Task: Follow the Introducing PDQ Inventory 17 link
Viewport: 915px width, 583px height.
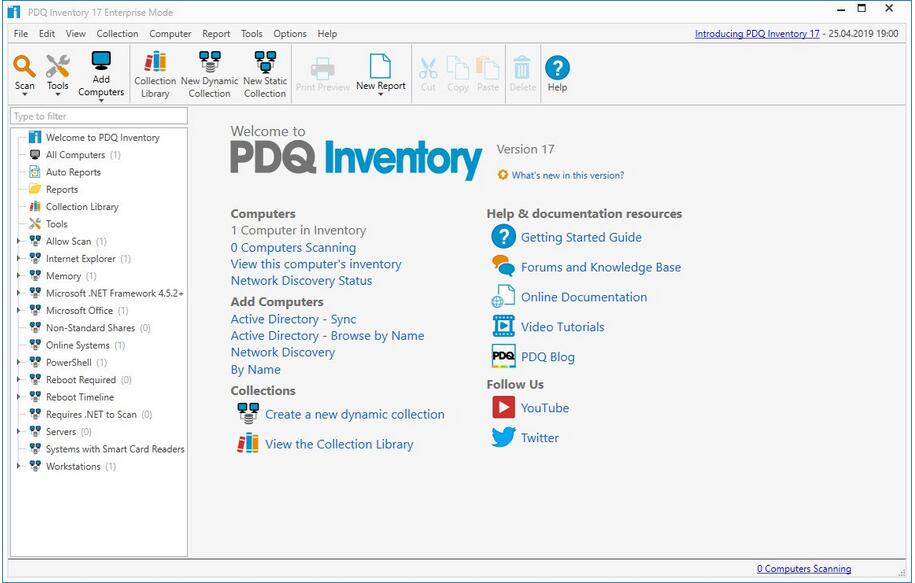Action: tap(757, 33)
